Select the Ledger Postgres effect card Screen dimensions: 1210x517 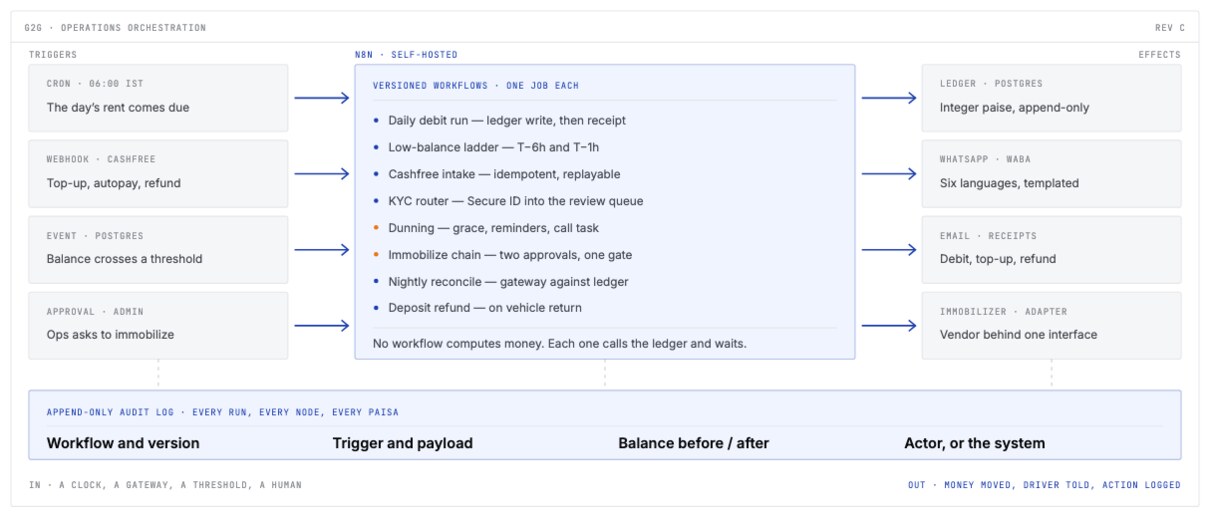click(1051, 98)
